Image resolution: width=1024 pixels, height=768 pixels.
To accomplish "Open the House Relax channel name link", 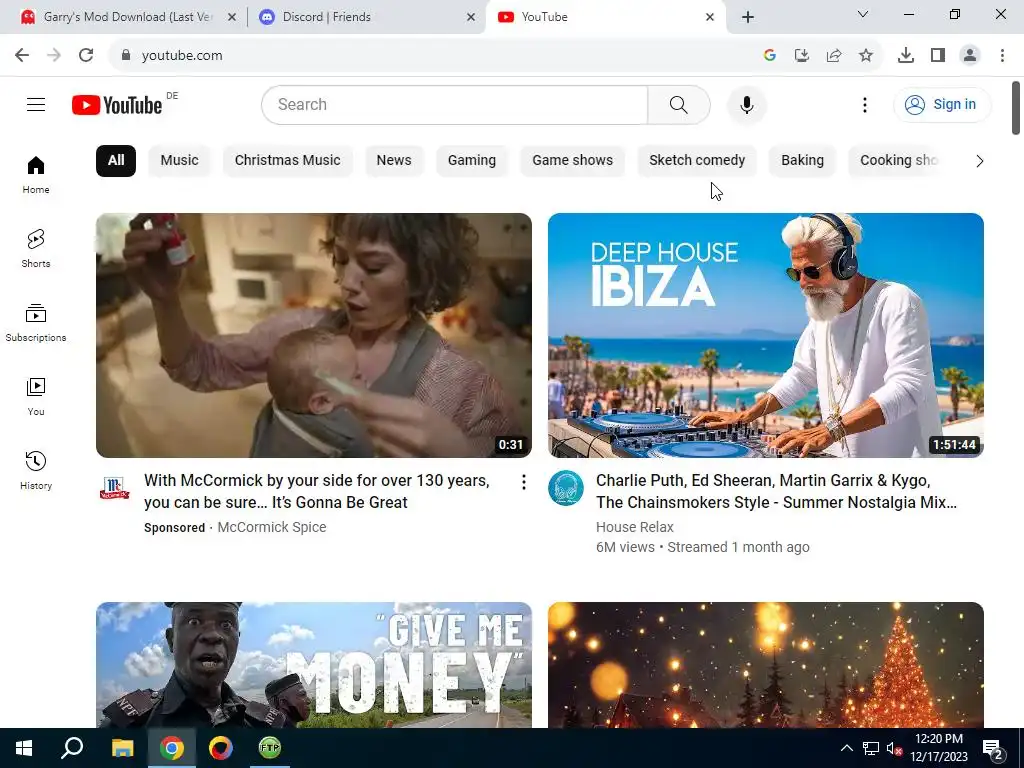I will click(634, 527).
